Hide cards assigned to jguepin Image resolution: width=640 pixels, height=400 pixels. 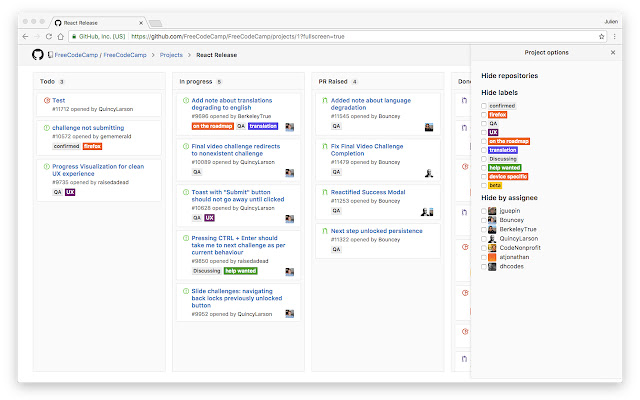coord(484,211)
